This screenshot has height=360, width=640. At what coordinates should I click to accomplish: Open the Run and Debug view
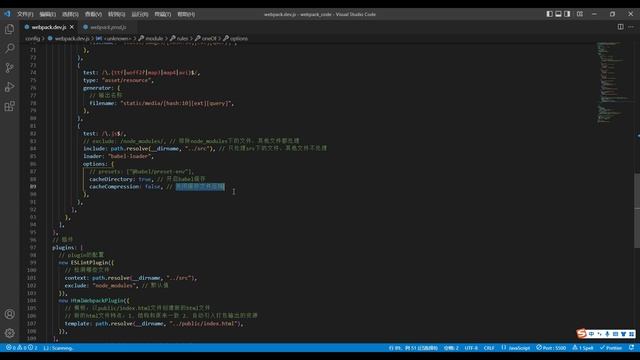[x=9, y=87]
